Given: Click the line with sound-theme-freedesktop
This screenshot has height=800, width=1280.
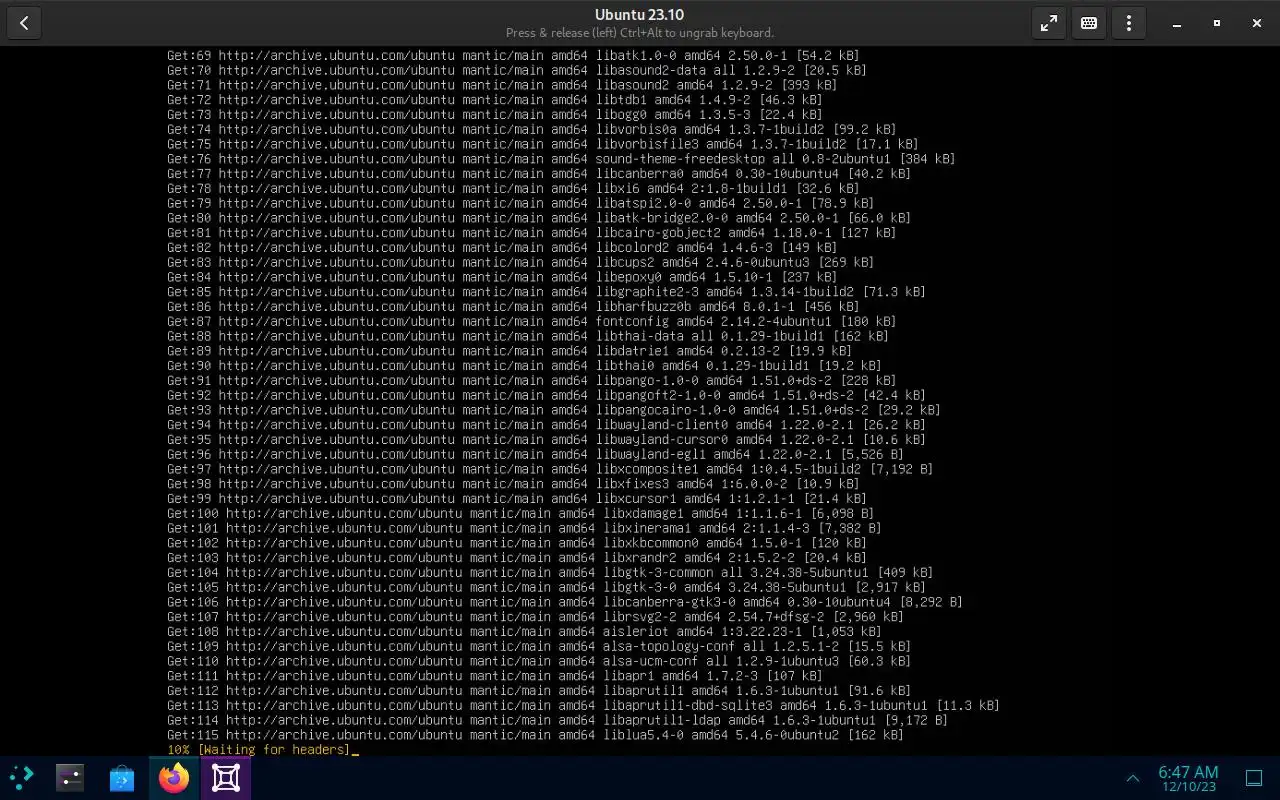Looking at the screenshot, I should tap(561, 158).
